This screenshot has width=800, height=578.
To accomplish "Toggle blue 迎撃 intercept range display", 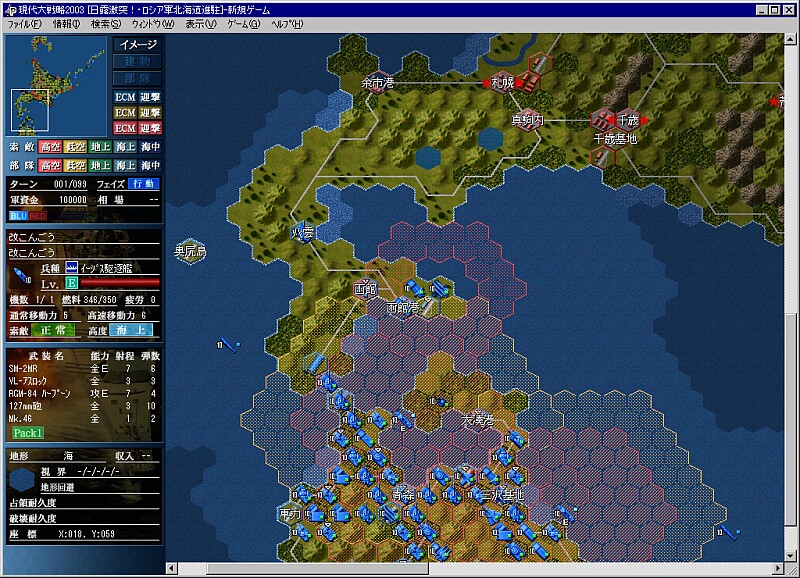I will coord(151,97).
